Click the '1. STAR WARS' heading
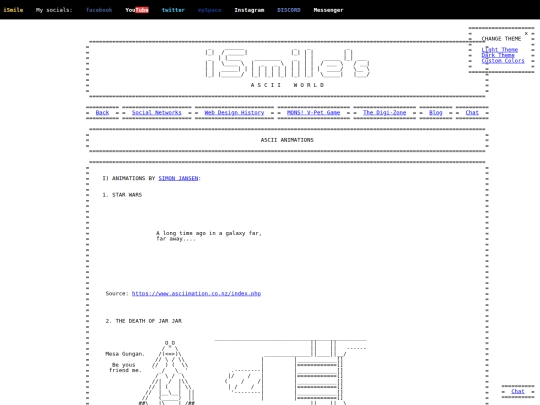The image size is (540, 405). [x=122, y=195]
